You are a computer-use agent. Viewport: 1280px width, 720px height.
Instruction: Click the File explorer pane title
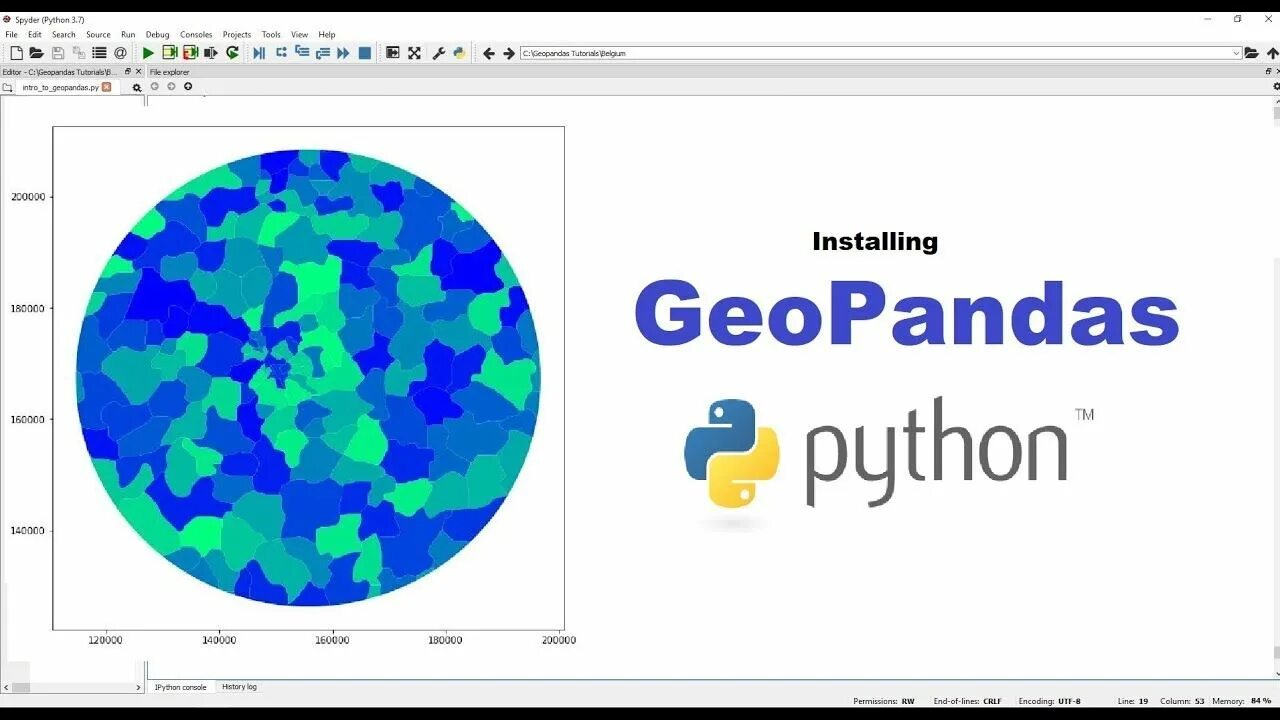coord(170,72)
